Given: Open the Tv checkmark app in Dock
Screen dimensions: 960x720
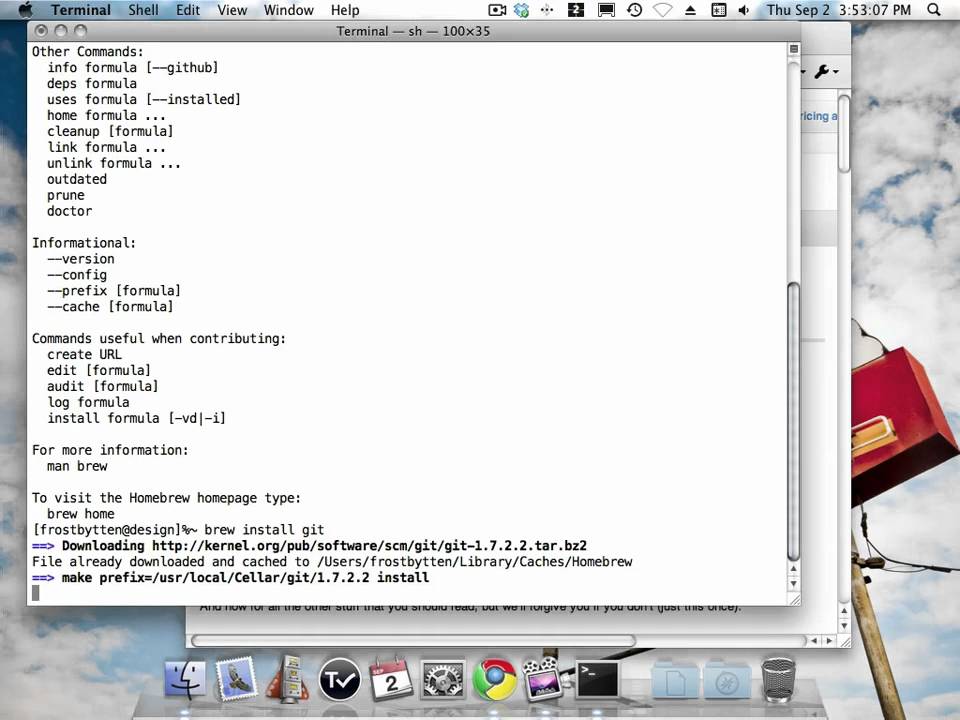Looking at the screenshot, I should pos(340,679).
